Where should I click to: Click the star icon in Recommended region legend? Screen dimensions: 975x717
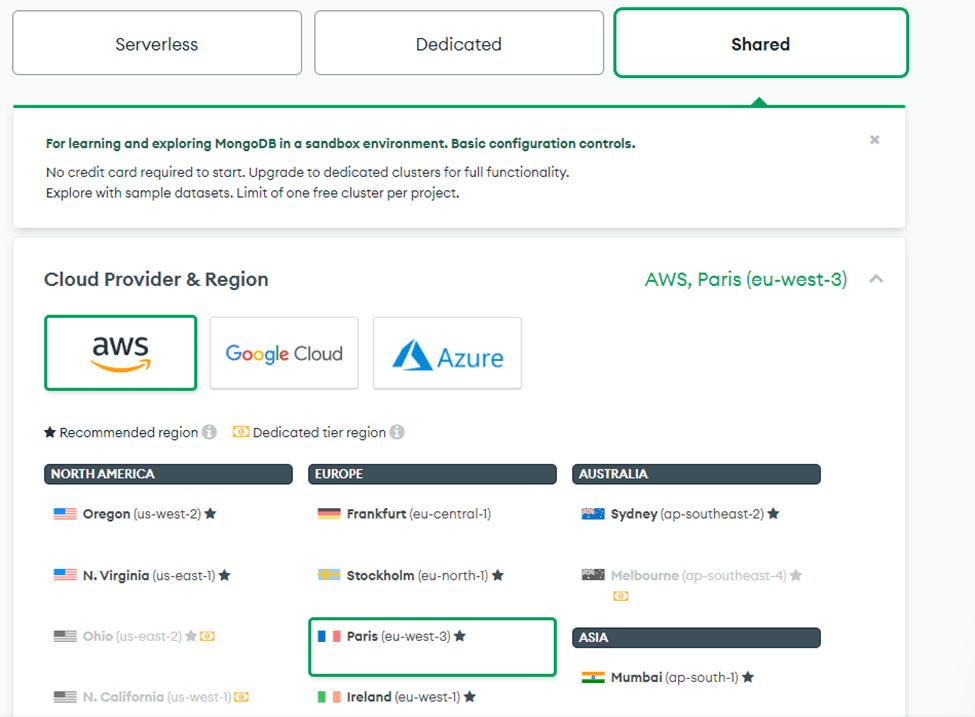(x=50, y=432)
